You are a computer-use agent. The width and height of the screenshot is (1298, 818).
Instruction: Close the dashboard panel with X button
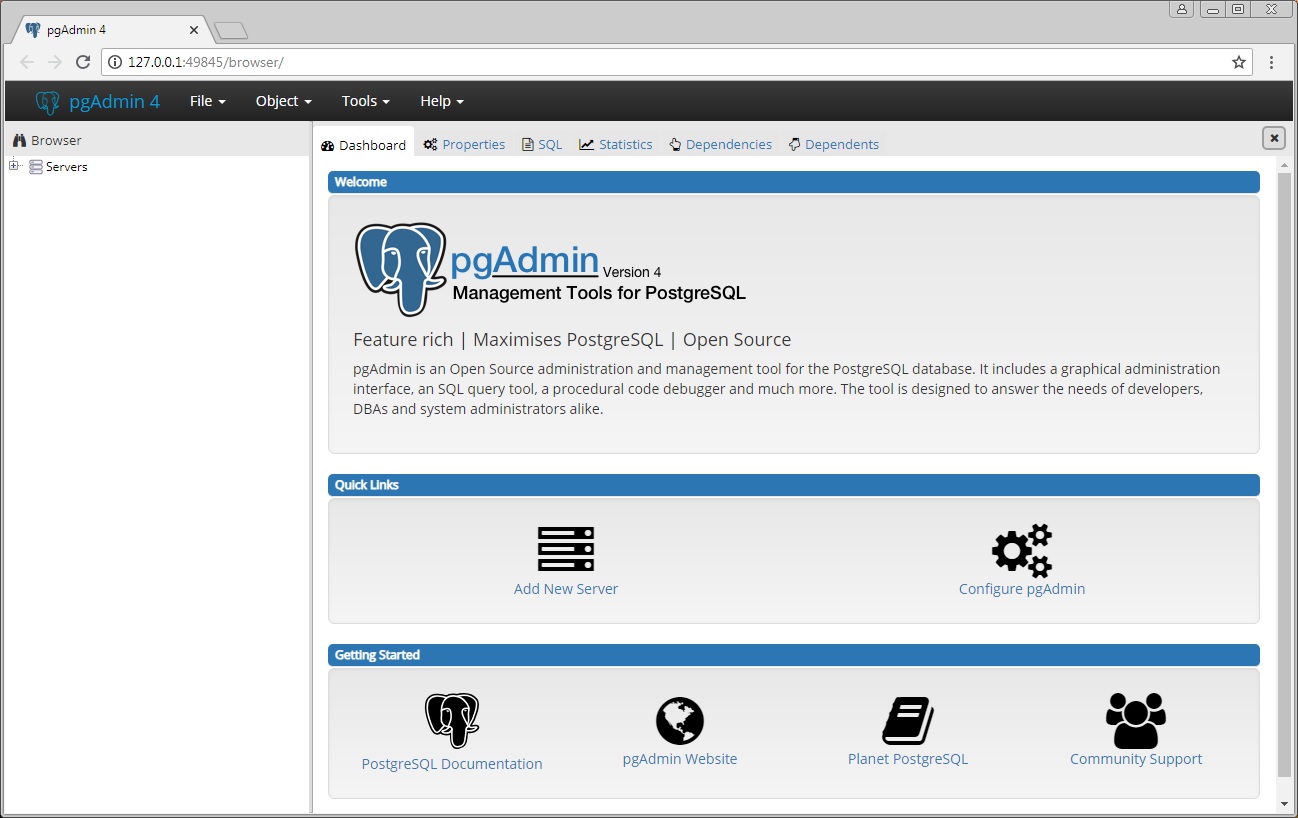coord(1274,138)
